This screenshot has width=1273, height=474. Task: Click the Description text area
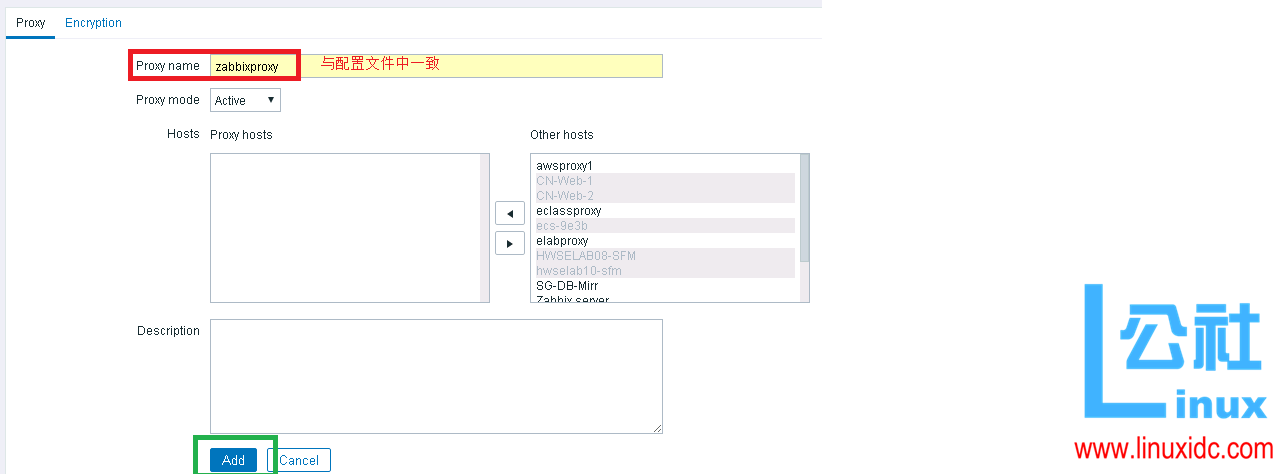pos(436,377)
